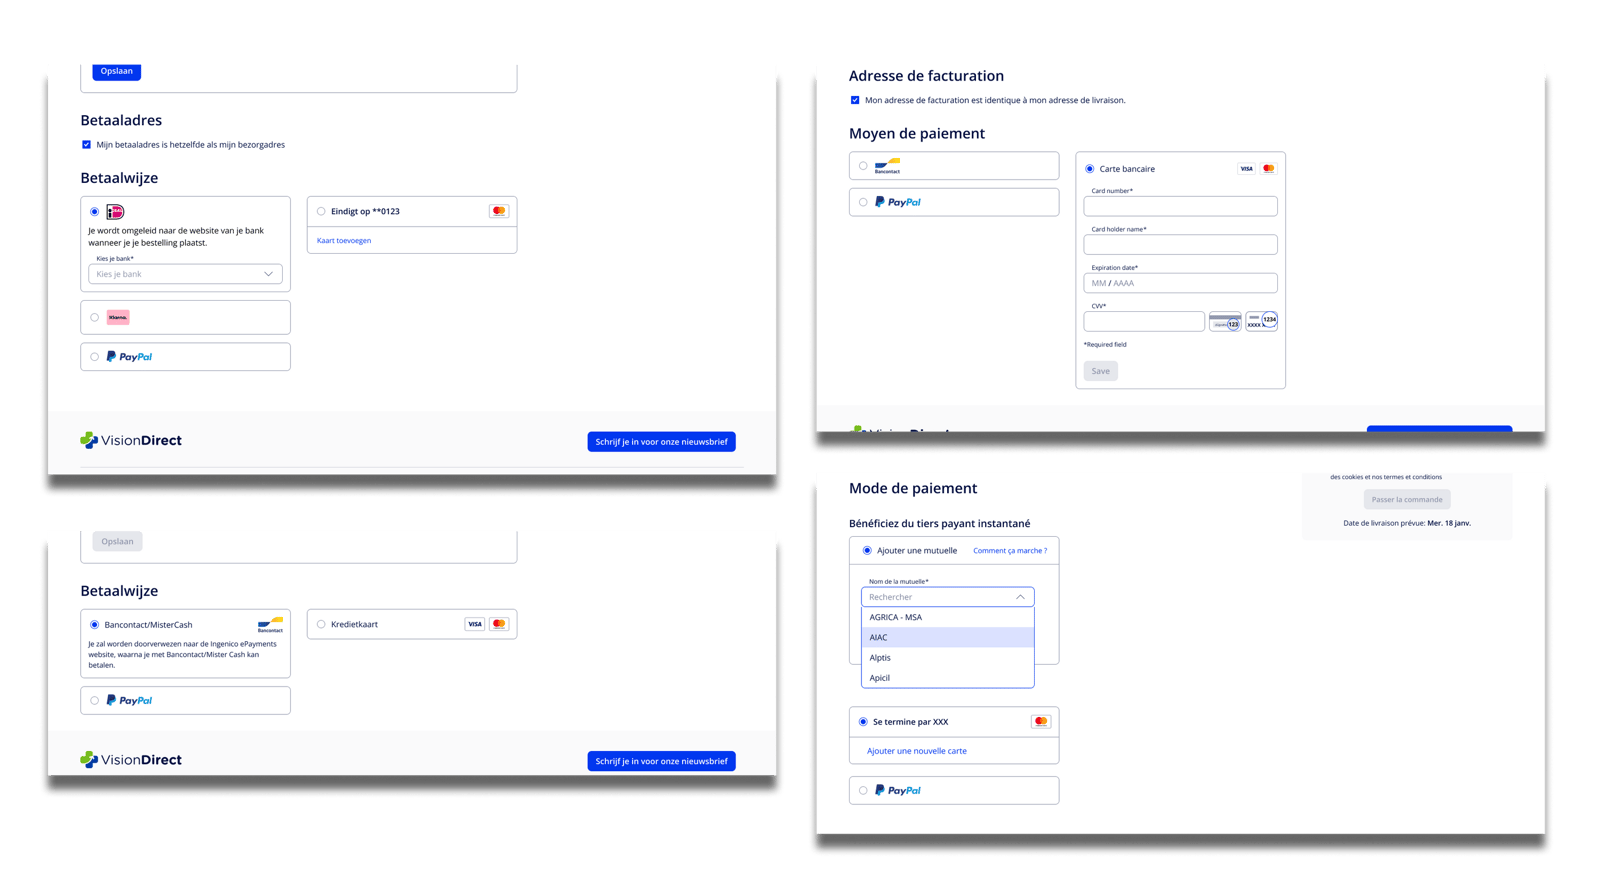Select the Se termine par XXX radio

pos(863,722)
